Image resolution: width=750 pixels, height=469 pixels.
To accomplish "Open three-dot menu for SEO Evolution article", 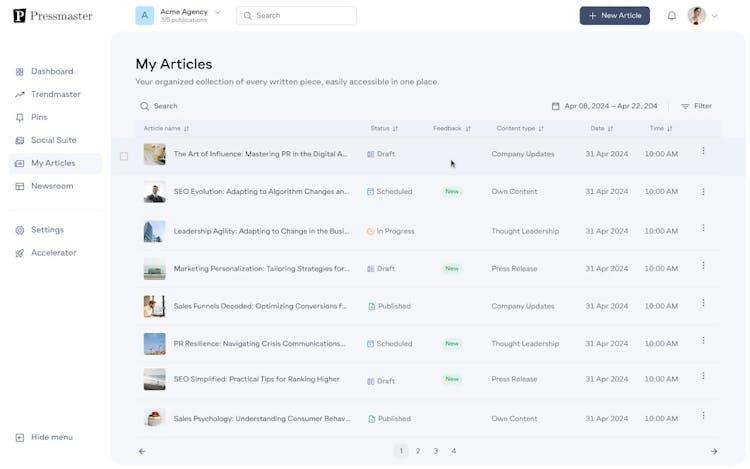I will click(703, 190).
